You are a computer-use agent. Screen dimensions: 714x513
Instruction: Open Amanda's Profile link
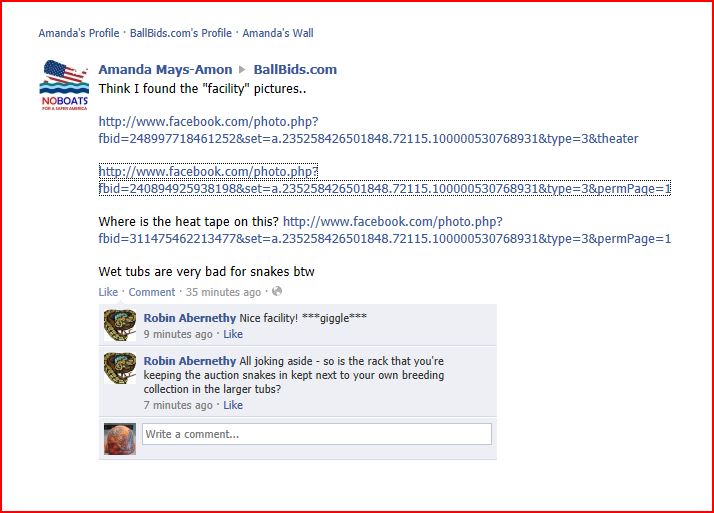[79, 33]
